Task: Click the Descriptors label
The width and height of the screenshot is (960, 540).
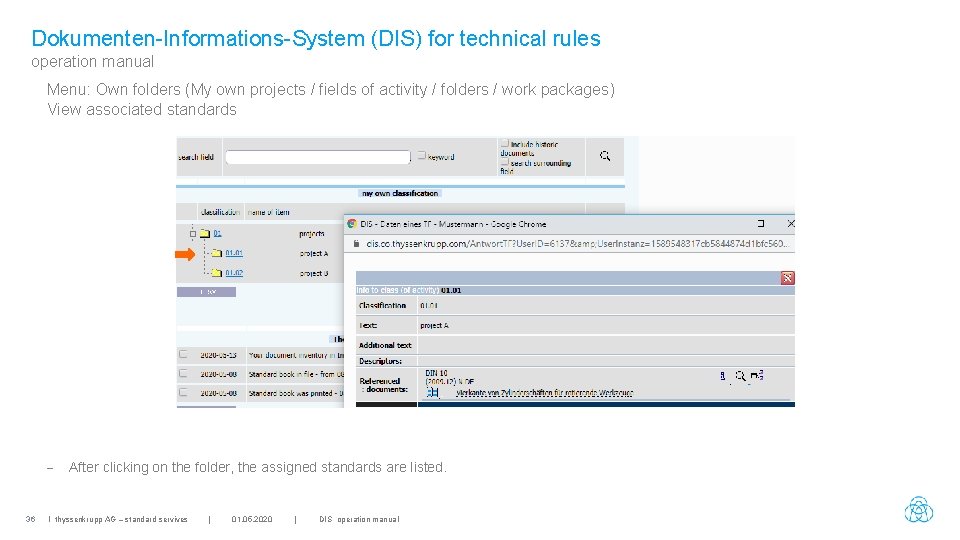Action: pos(380,361)
